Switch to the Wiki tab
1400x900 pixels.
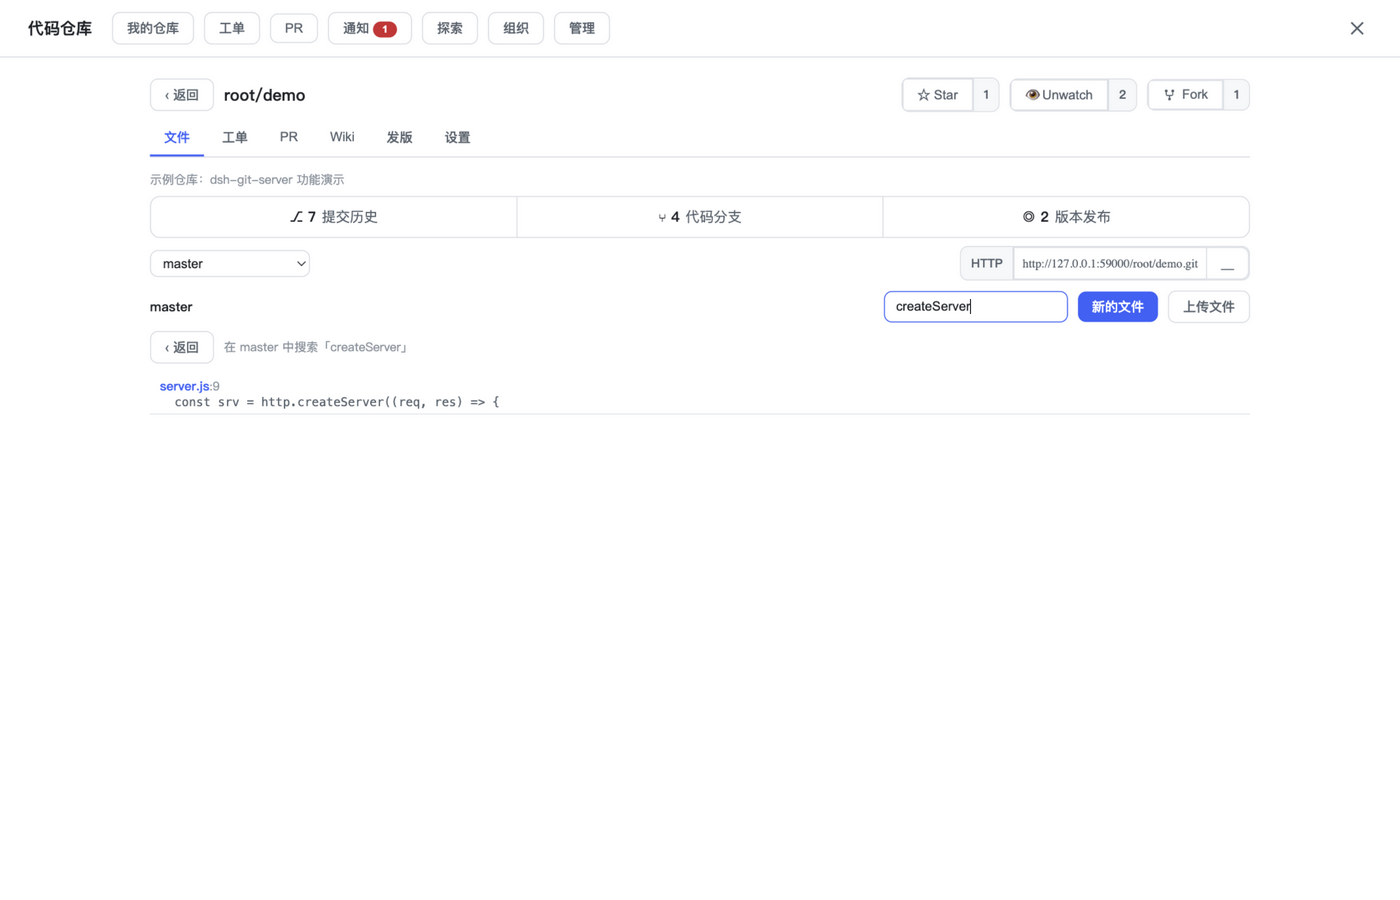(x=342, y=138)
